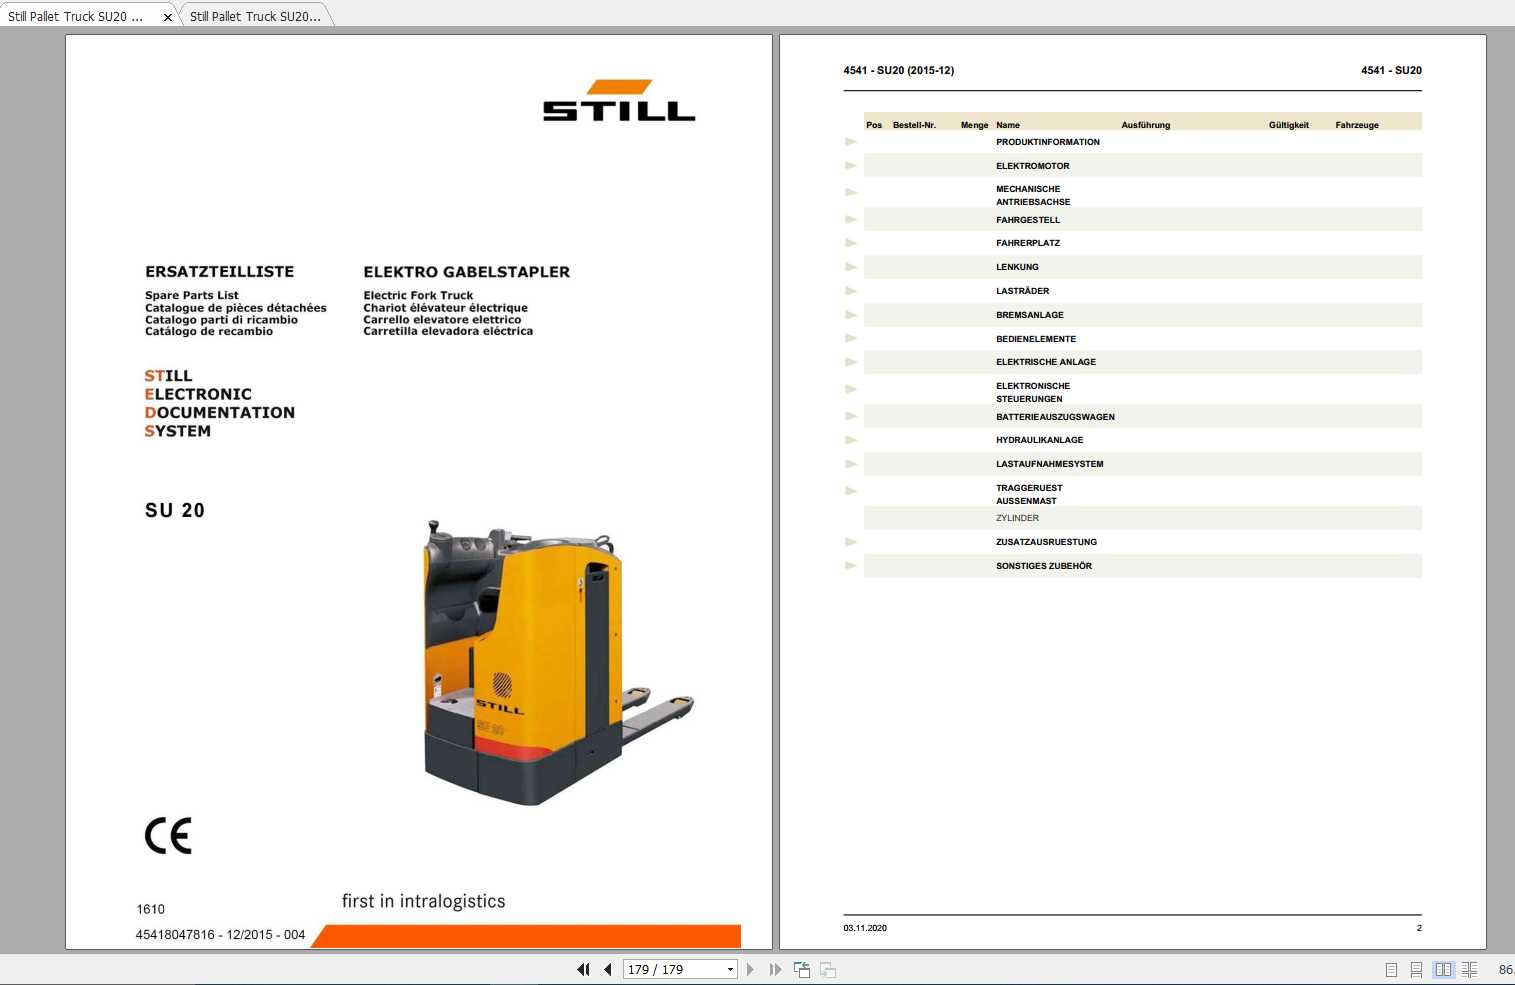The width and height of the screenshot is (1515, 985).
Task: Expand BREMSANLAGE arrow
Action: click(851, 315)
